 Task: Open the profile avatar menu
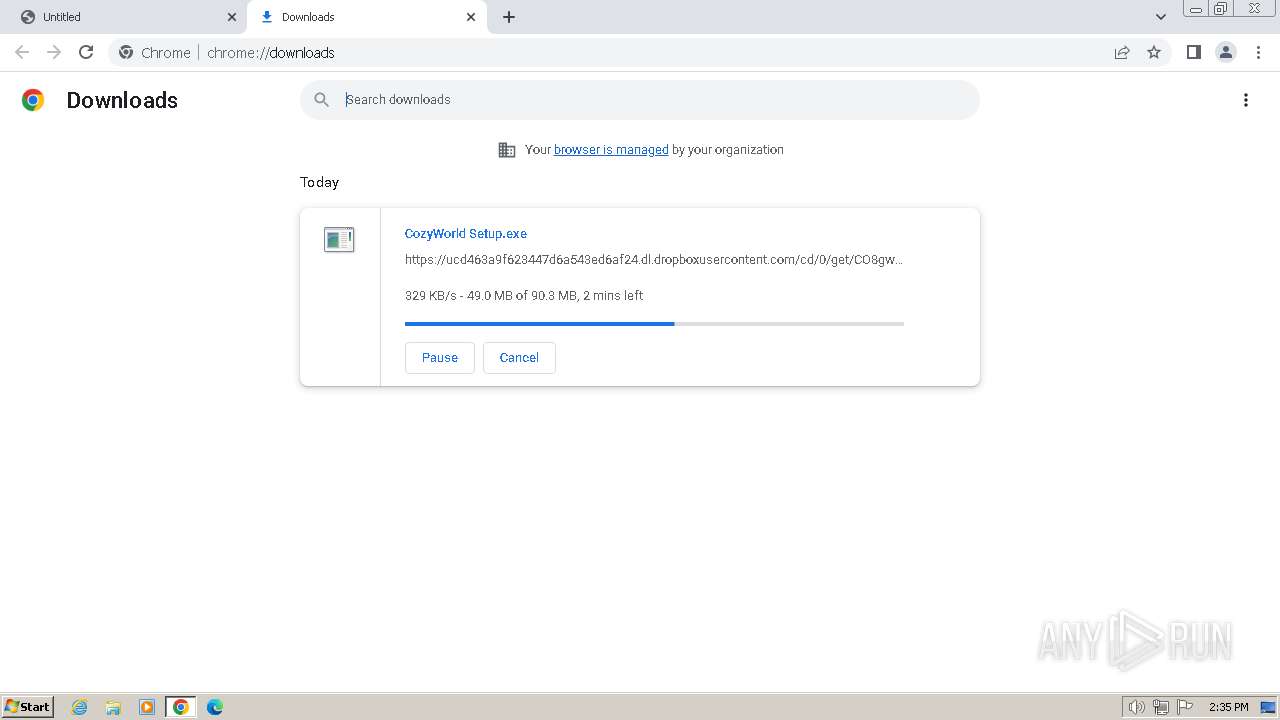coord(1226,52)
